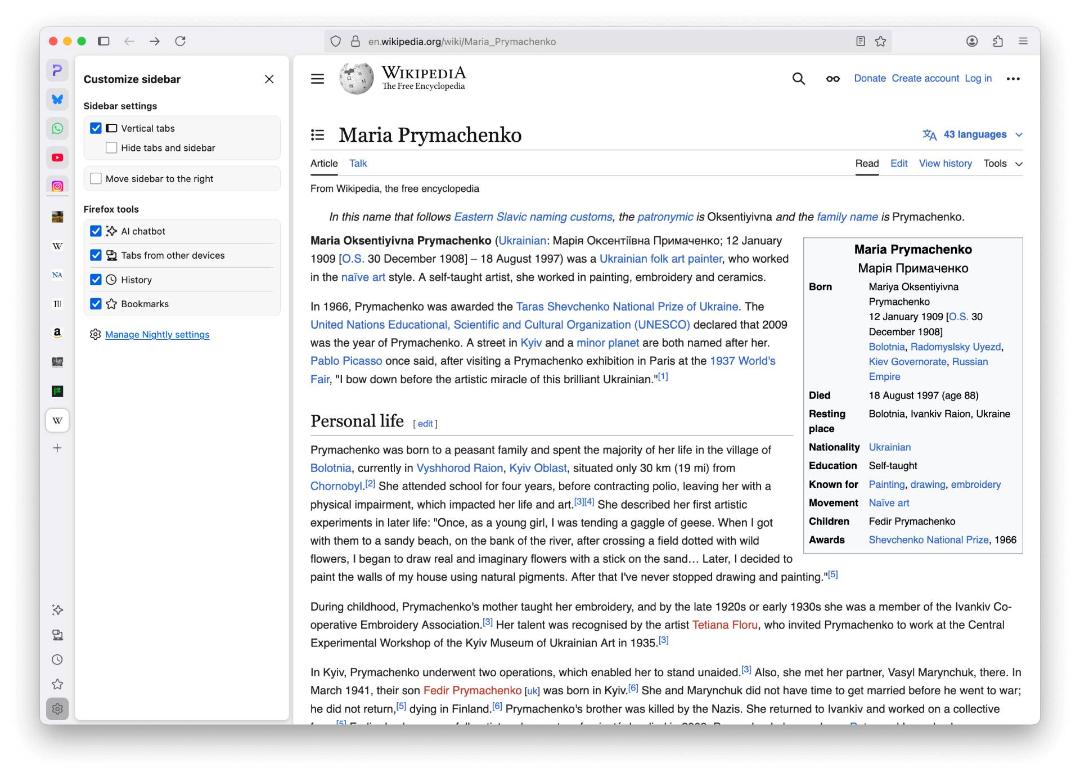Open the appearance glasses icon on Wikipedia
The height and width of the screenshot is (777, 1080).
point(833,79)
